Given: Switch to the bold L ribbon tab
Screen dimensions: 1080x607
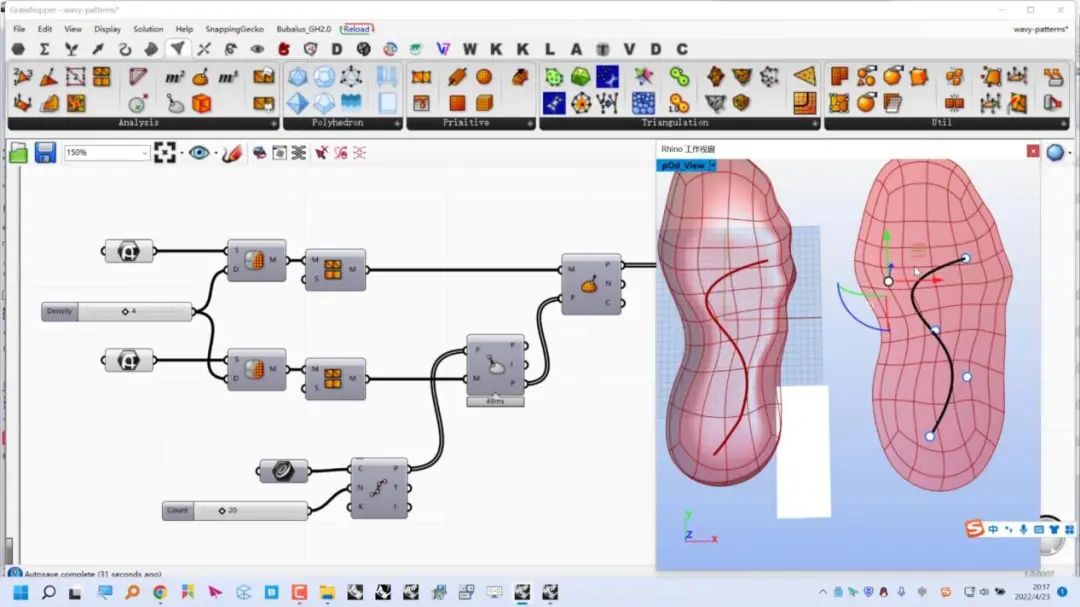Looking at the screenshot, I should coord(549,50).
